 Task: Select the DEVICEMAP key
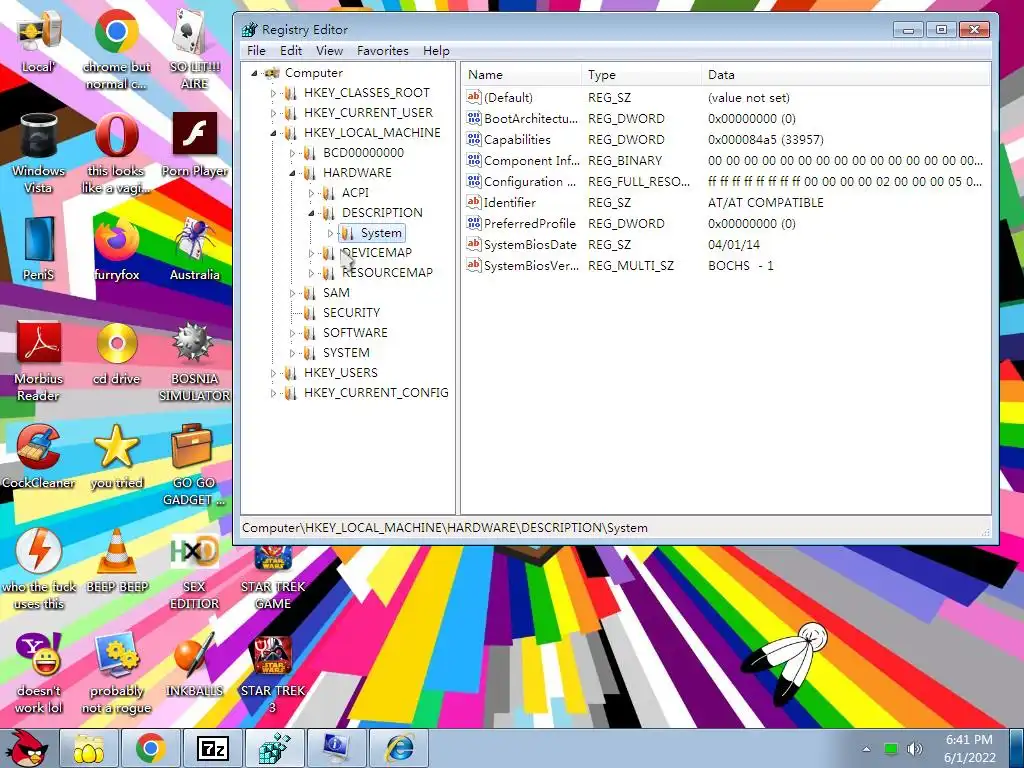(377, 253)
